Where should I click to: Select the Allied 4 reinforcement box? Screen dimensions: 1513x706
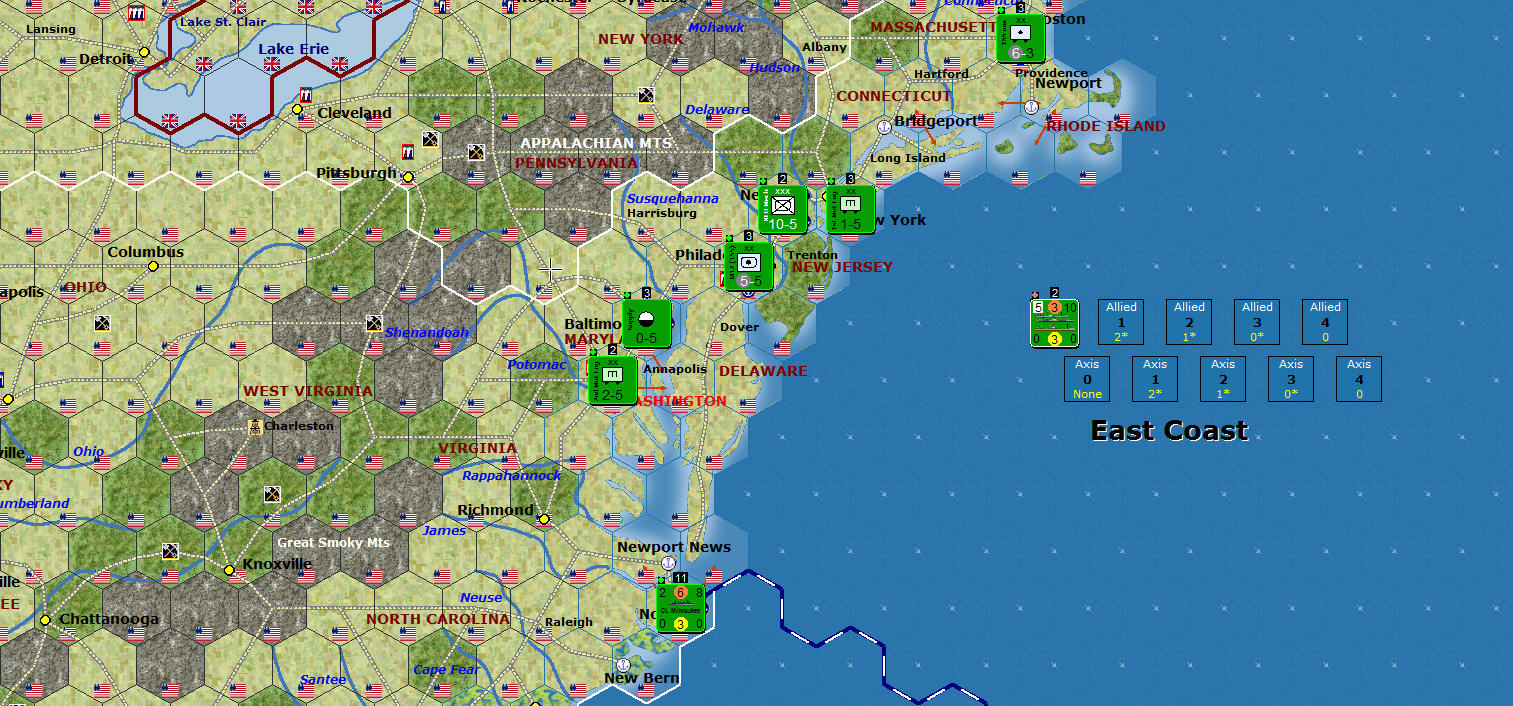tap(1324, 321)
